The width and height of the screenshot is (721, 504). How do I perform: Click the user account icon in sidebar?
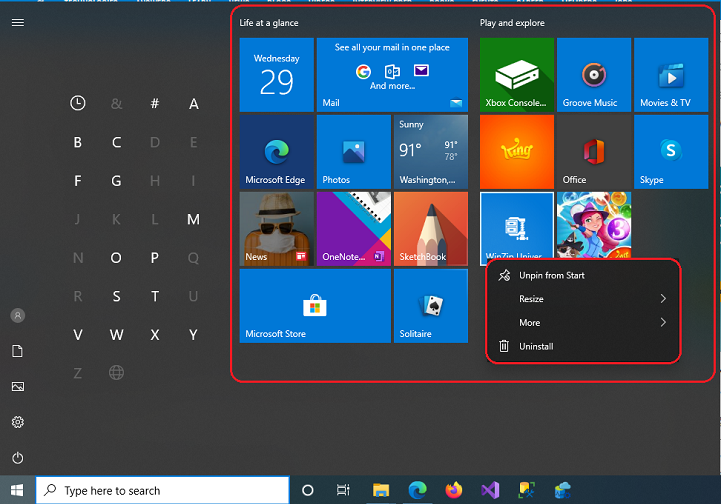[x=17, y=315]
